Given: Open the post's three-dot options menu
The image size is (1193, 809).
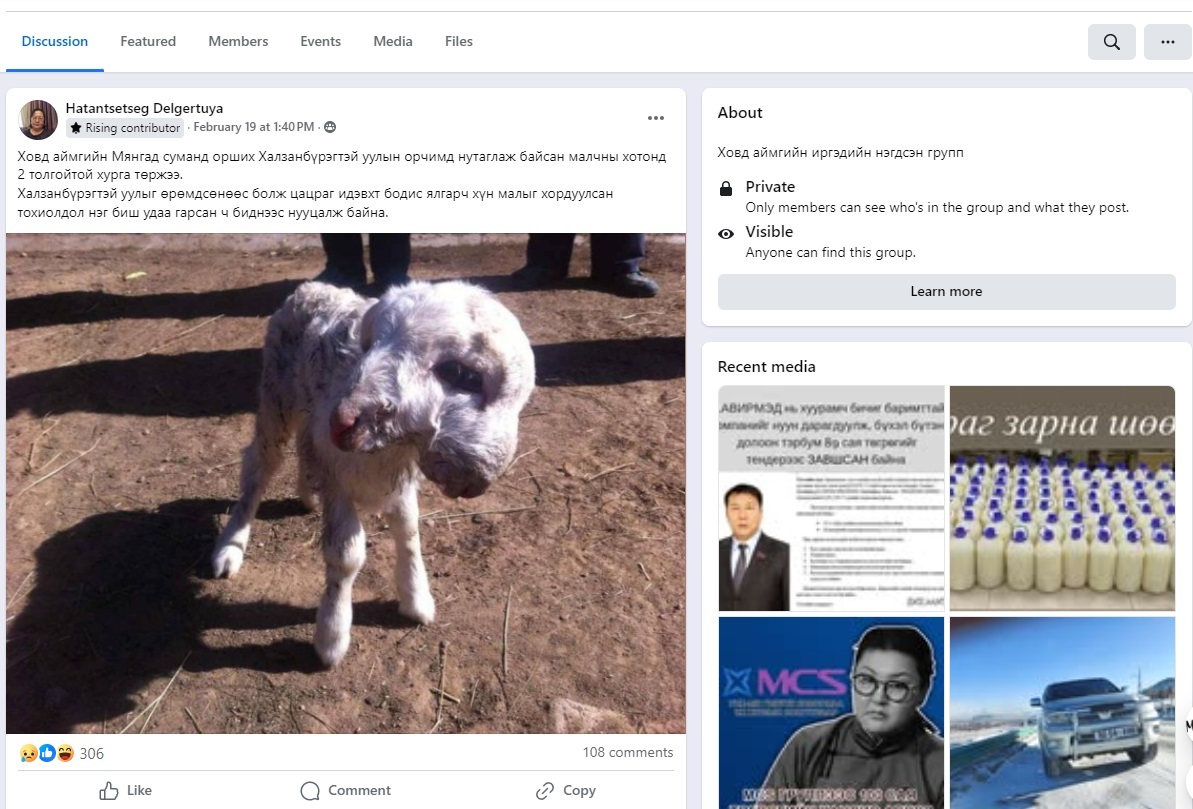Looking at the screenshot, I should click(656, 118).
